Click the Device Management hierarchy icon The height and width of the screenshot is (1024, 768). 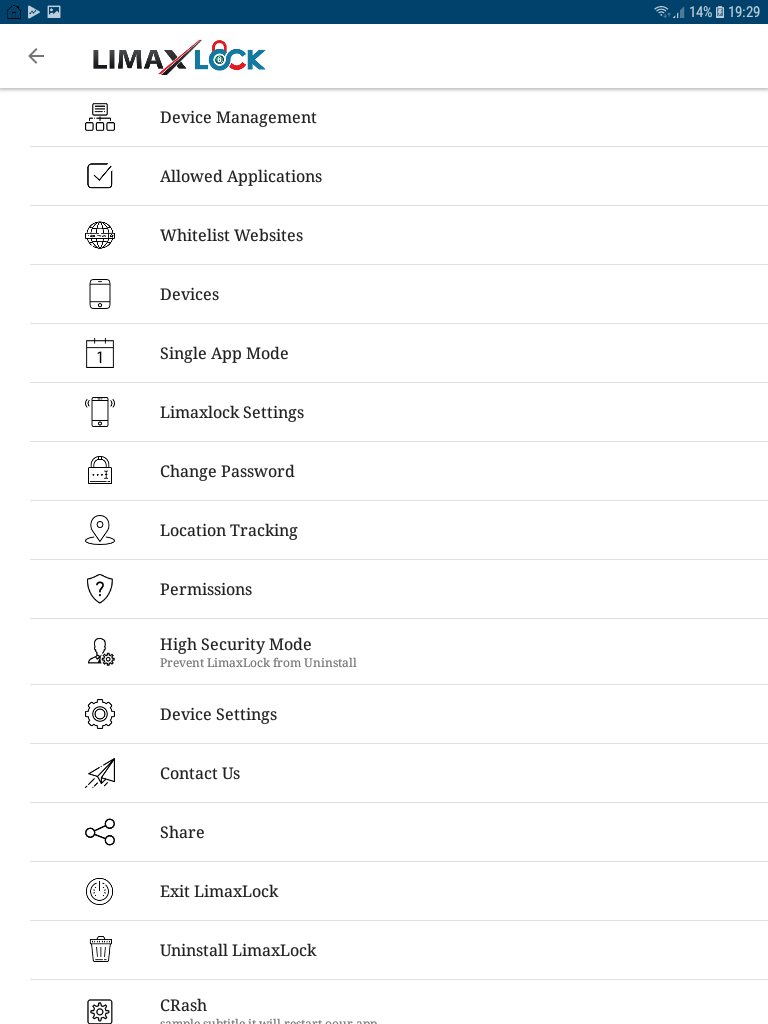click(100, 117)
